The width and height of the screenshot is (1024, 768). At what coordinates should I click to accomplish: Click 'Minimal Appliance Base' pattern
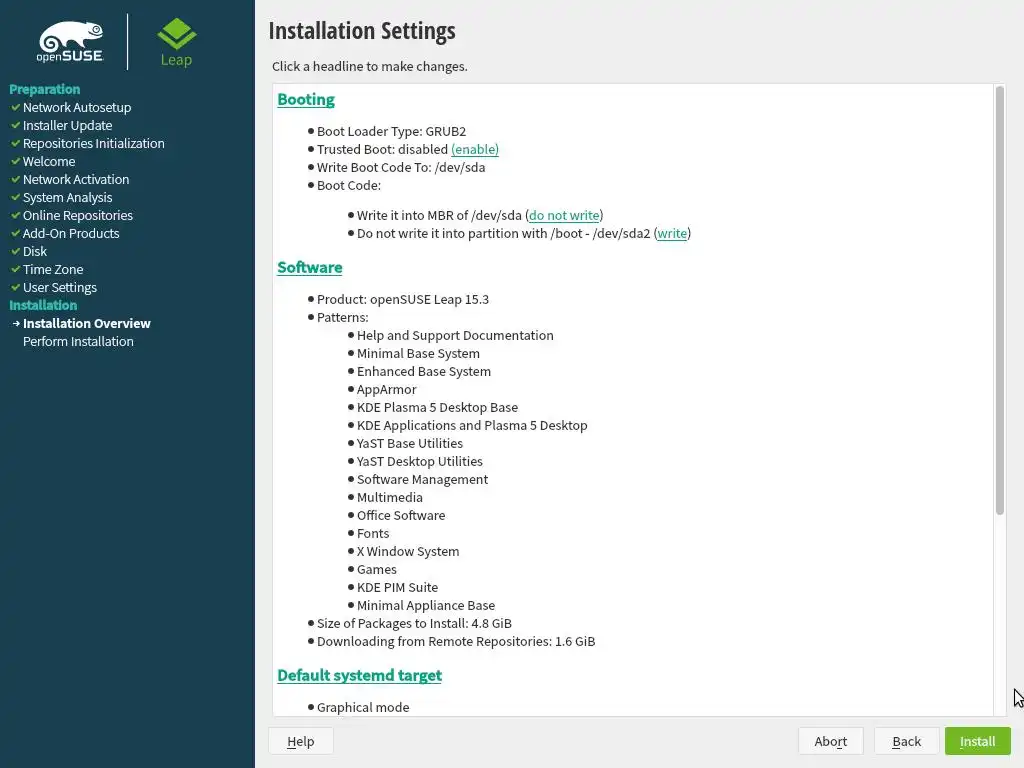click(426, 605)
